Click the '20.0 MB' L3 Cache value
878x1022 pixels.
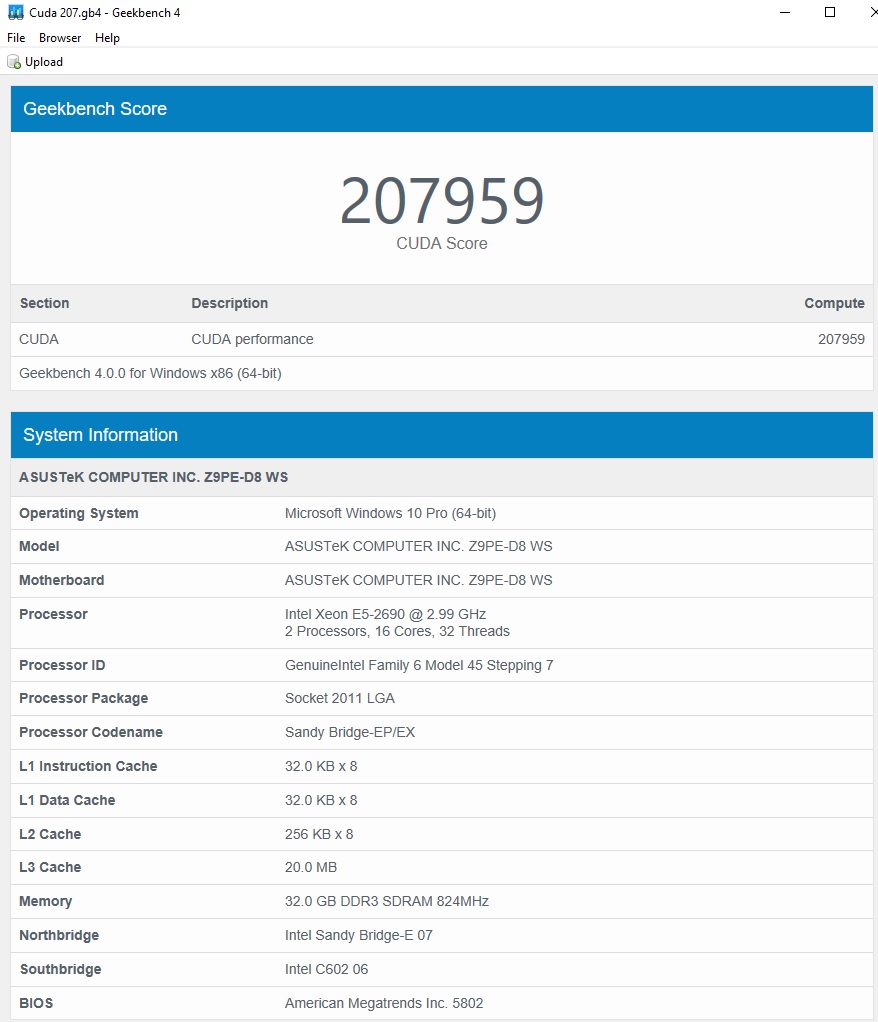(x=311, y=867)
